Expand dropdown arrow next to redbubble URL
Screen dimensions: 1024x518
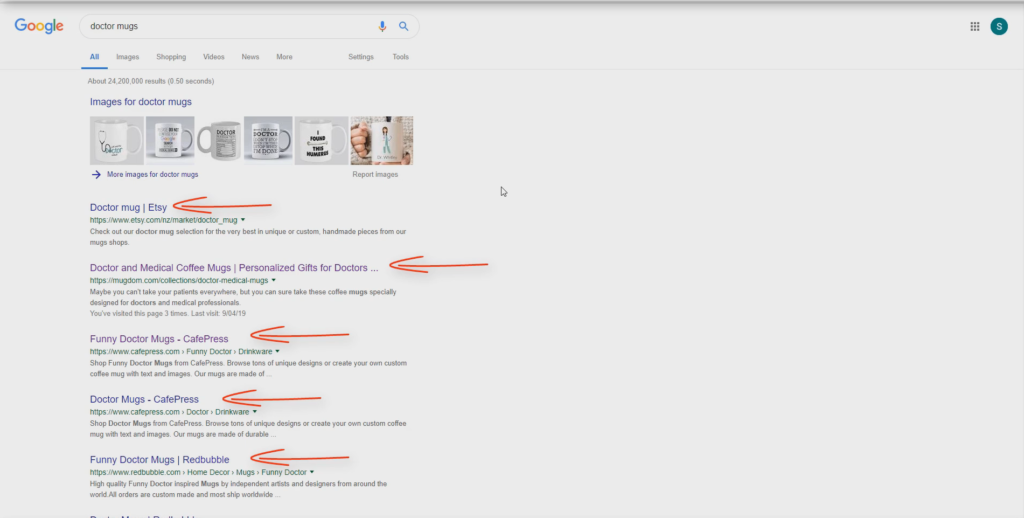pyautogui.click(x=312, y=472)
